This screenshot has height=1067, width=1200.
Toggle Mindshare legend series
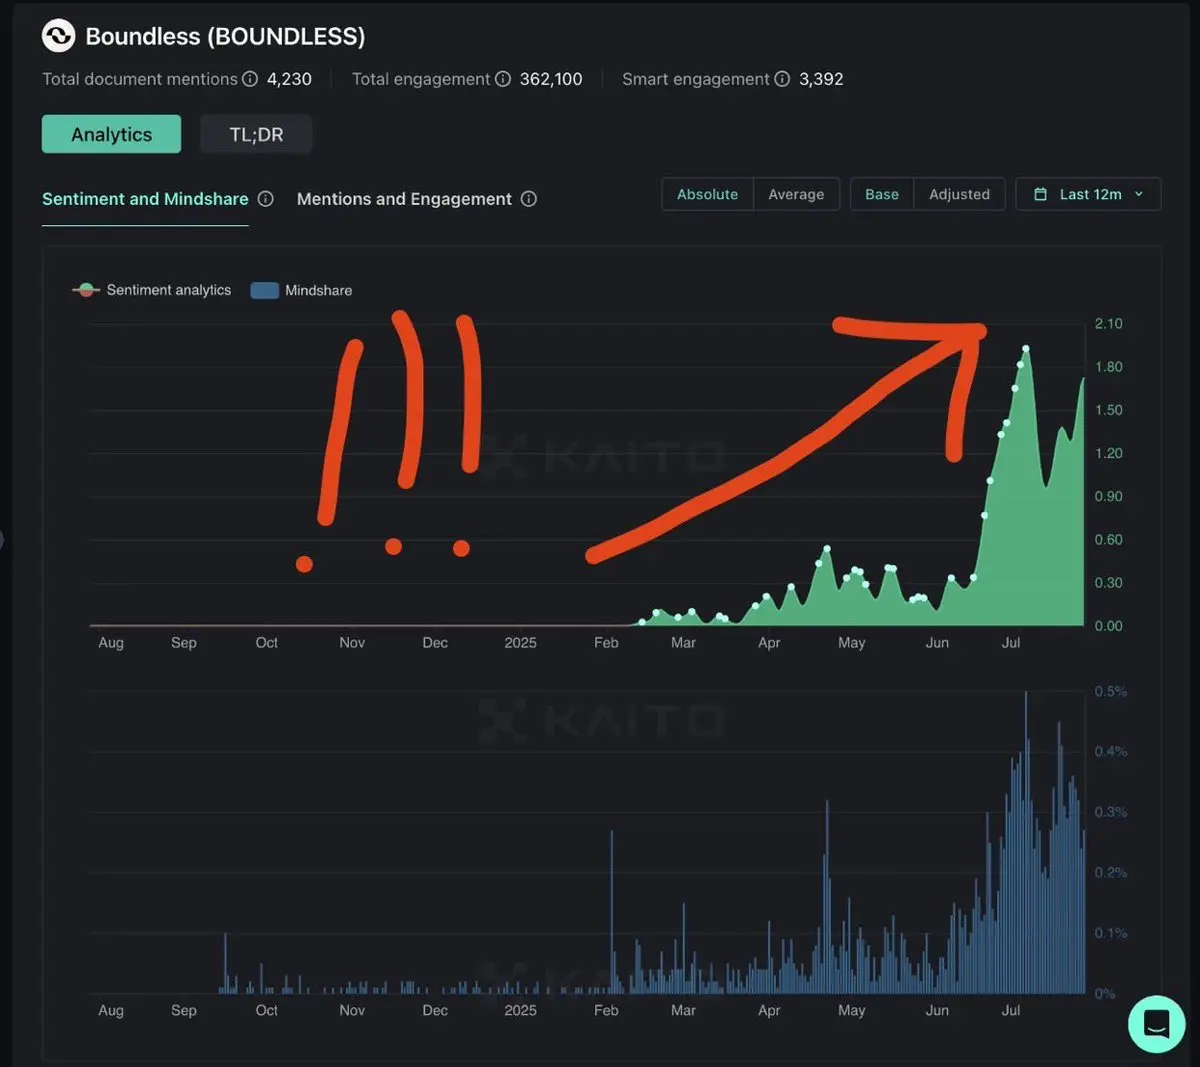point(301,290)
